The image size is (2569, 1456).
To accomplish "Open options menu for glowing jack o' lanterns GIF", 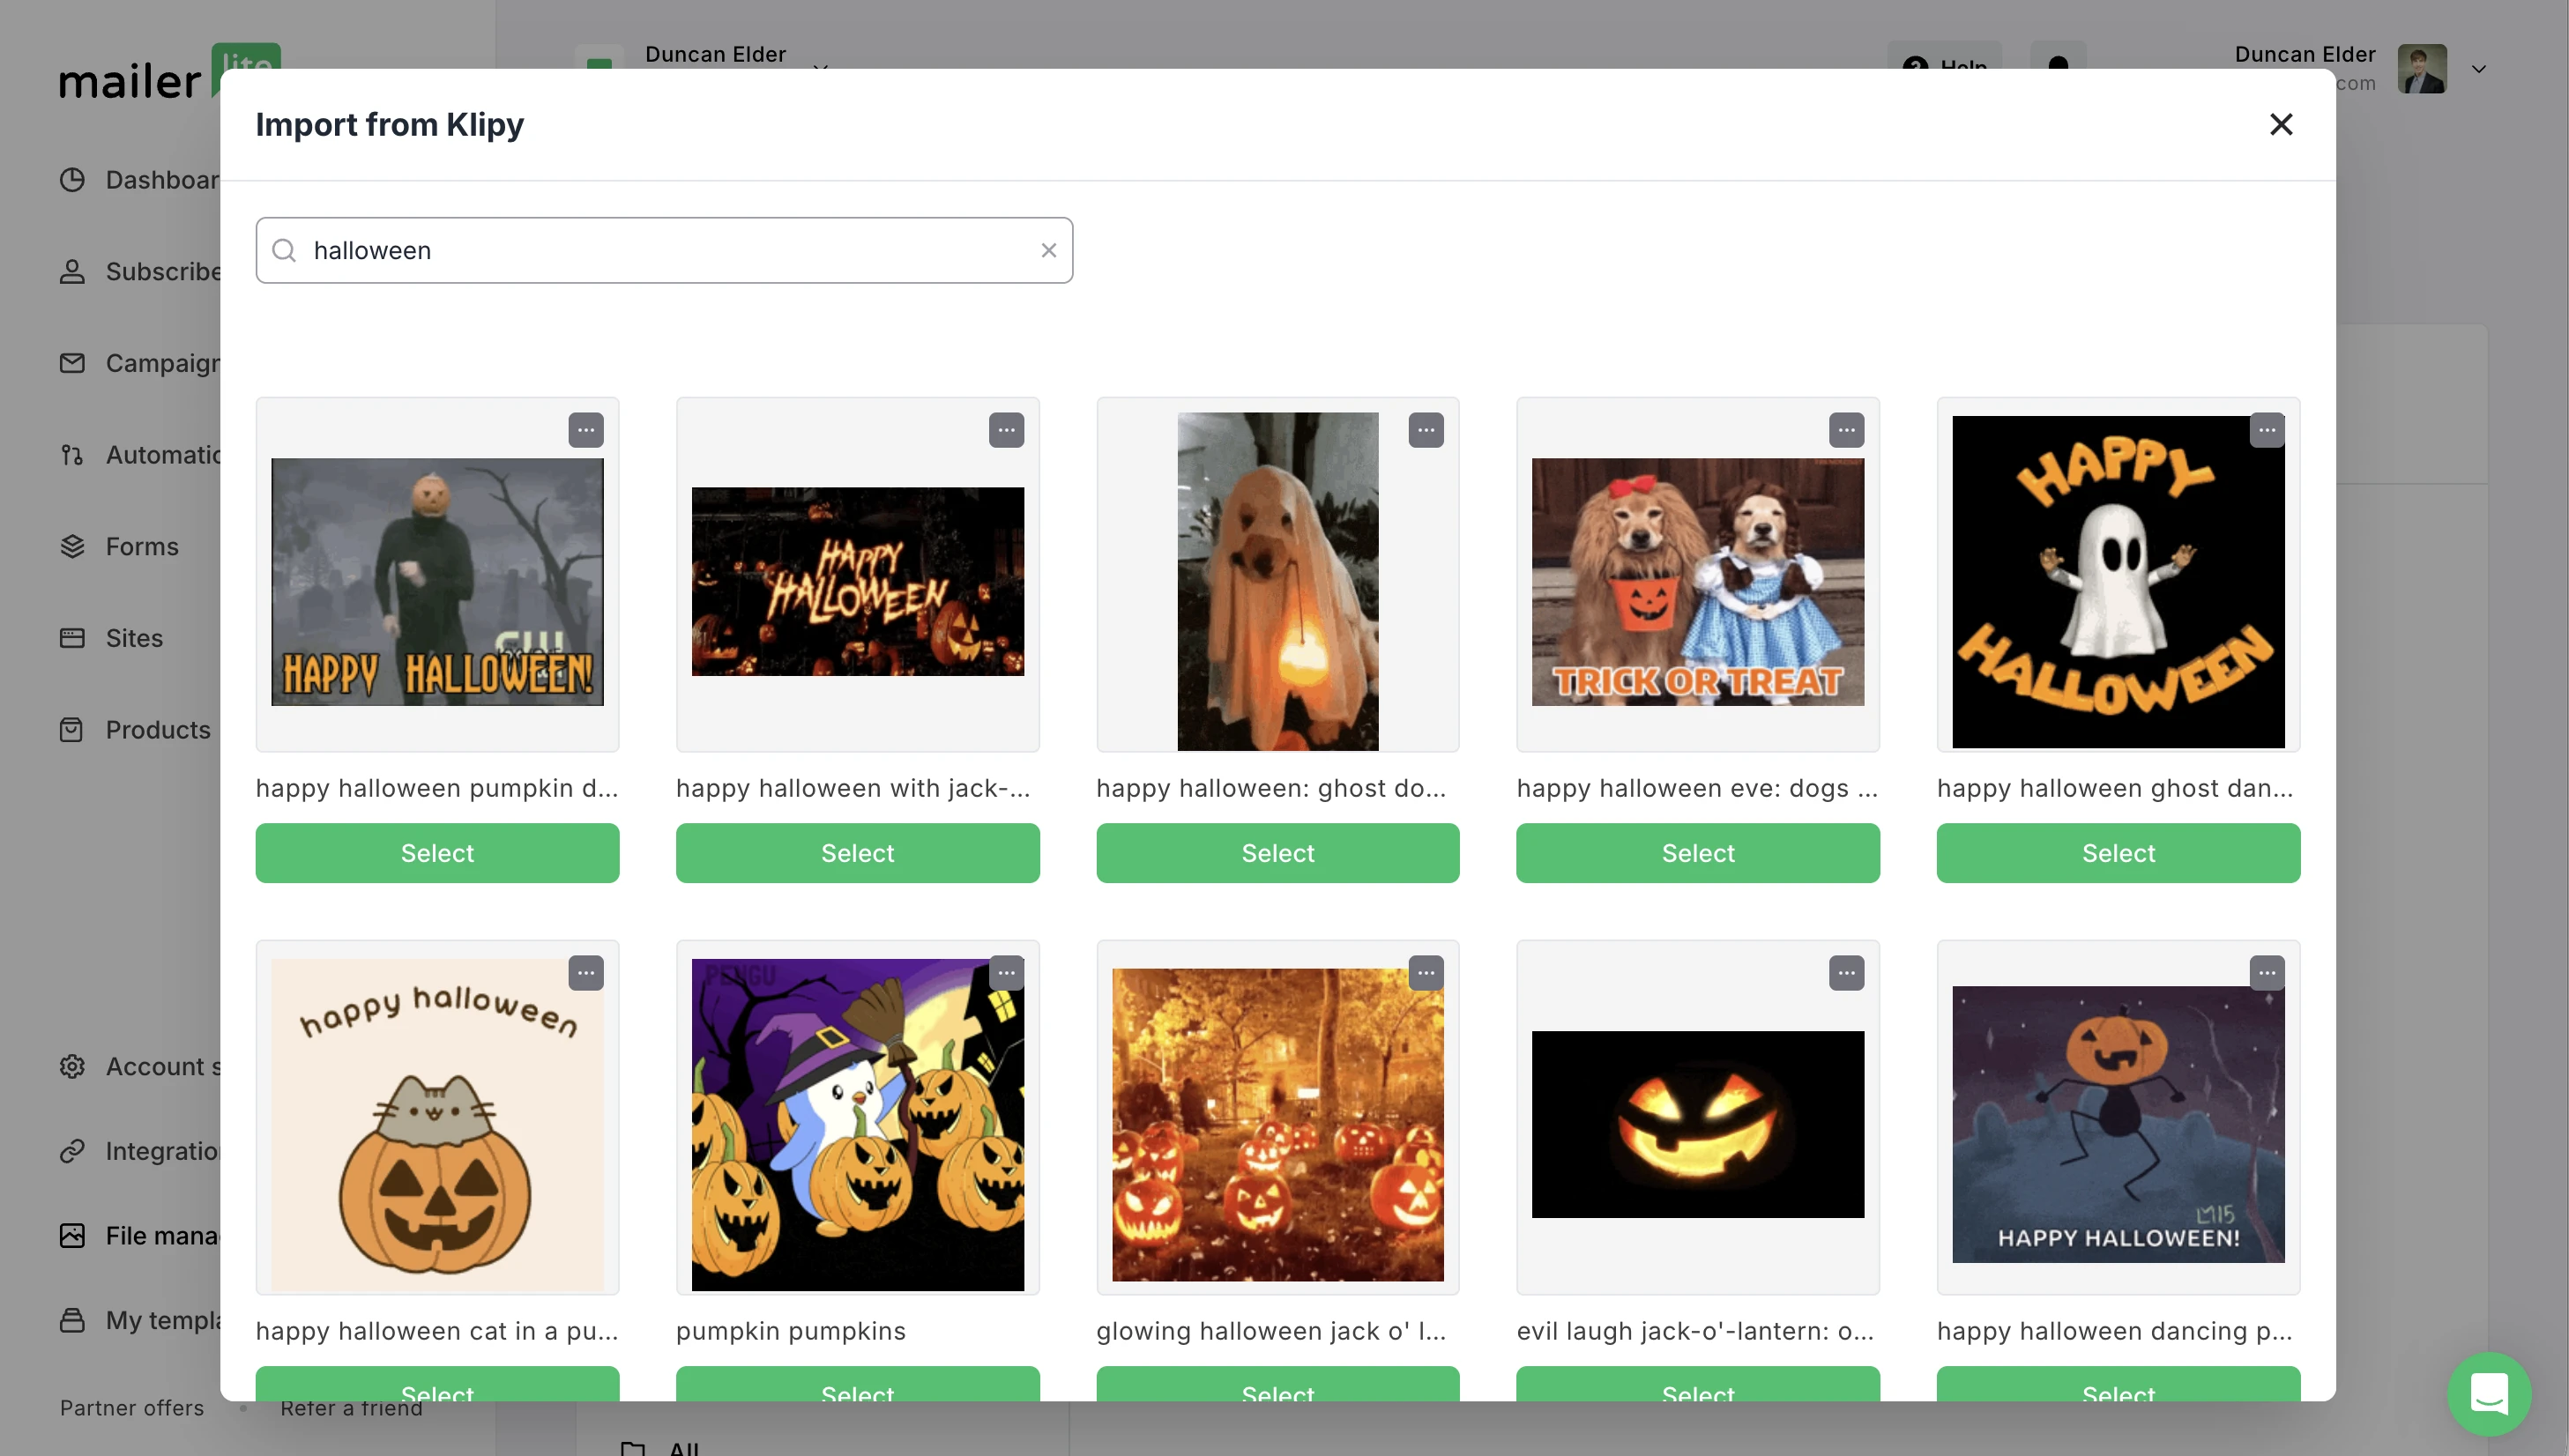I will 1426,973.
